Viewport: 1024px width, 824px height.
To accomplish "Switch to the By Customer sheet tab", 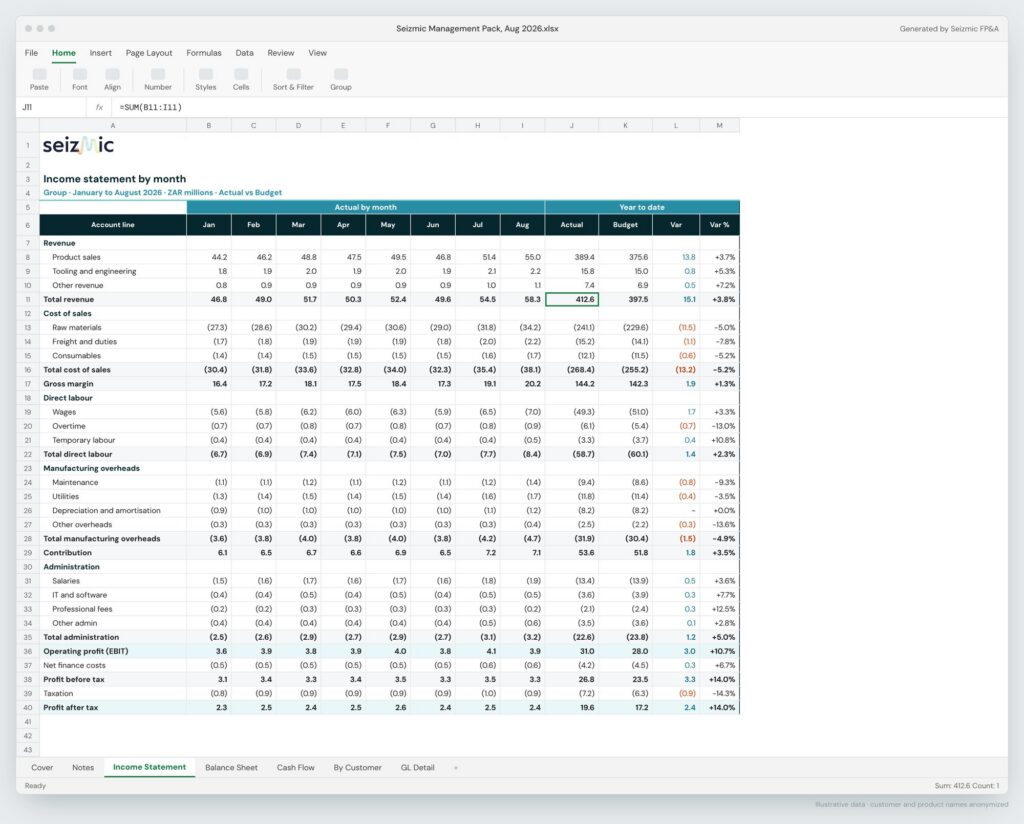I will (357, 768).
